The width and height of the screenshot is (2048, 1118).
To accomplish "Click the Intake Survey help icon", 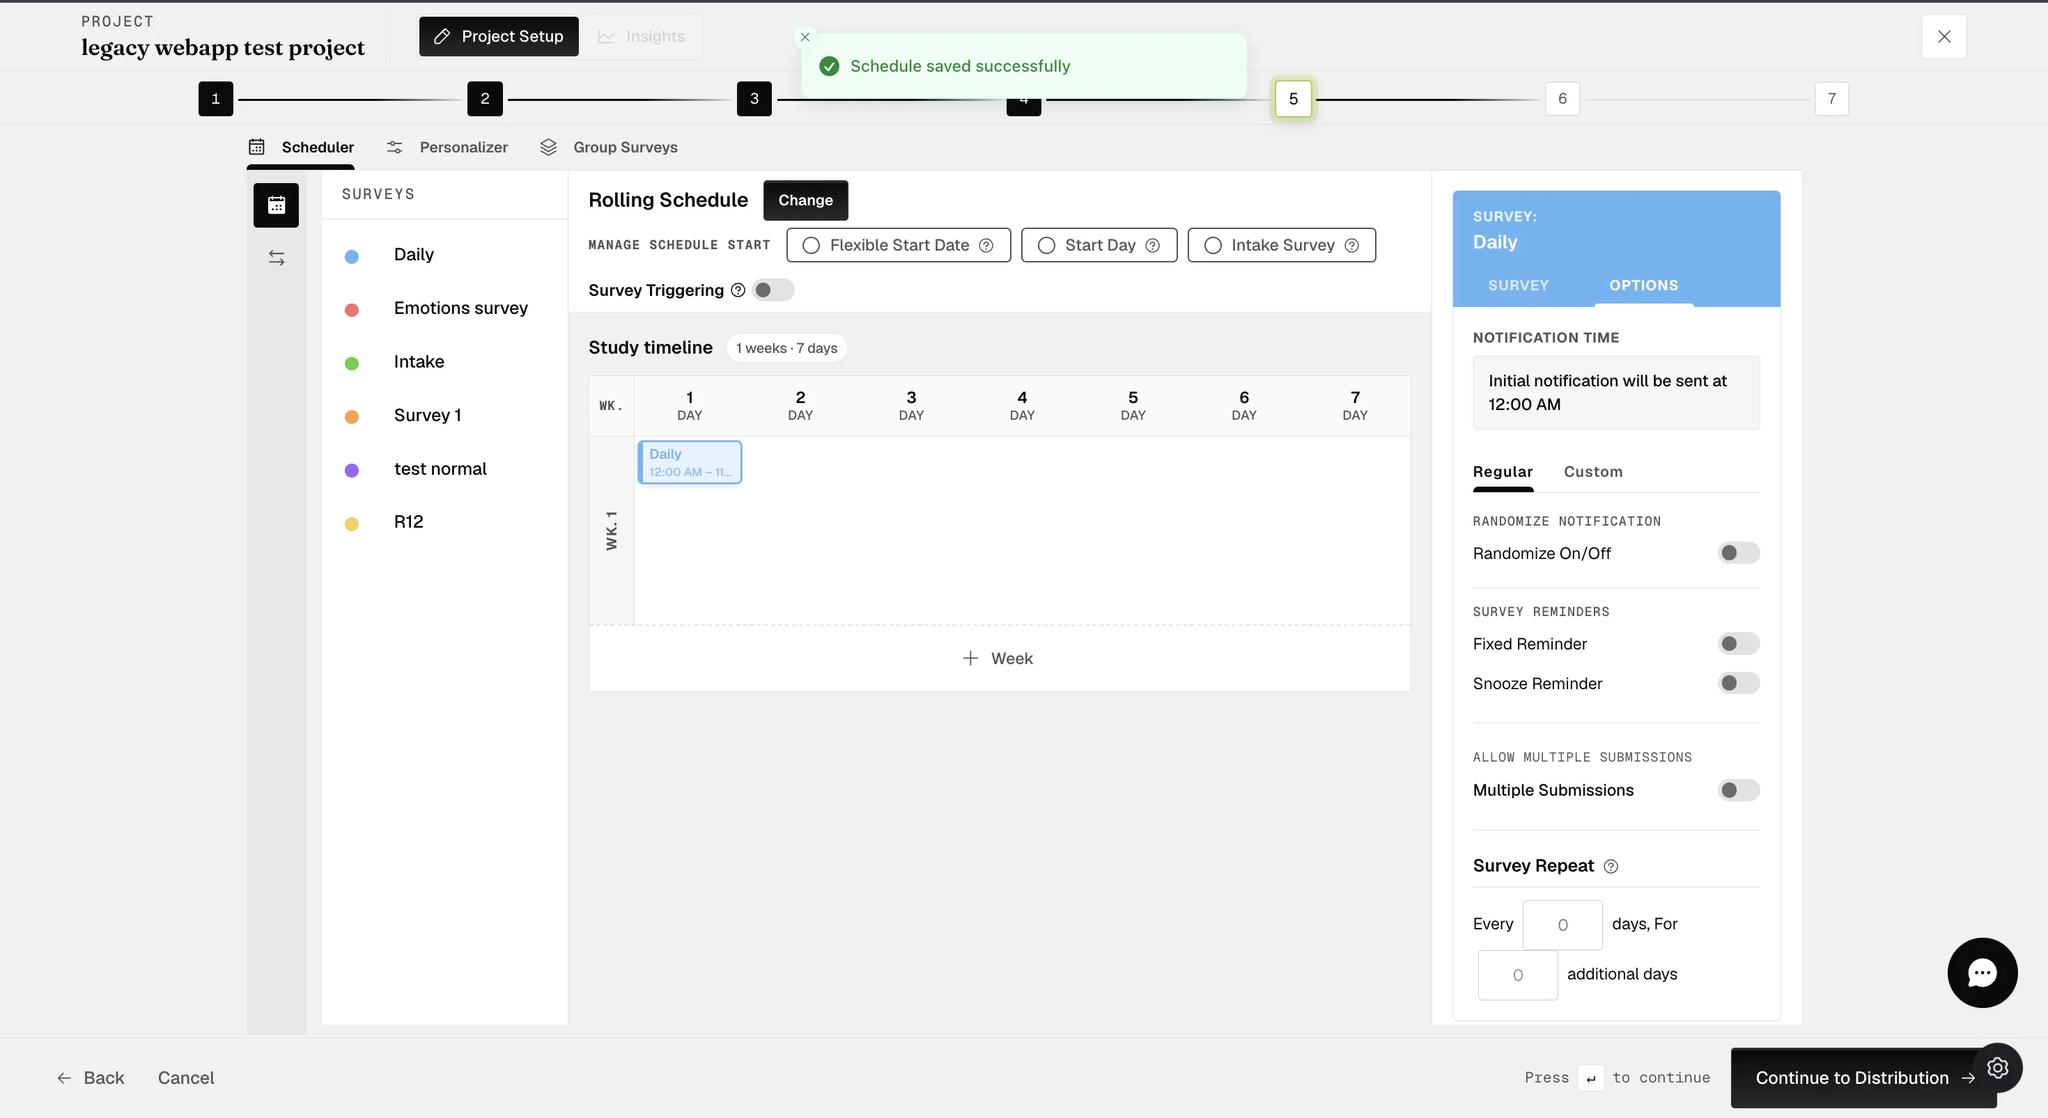I will pyautogui.click(x=1351, y=245).
